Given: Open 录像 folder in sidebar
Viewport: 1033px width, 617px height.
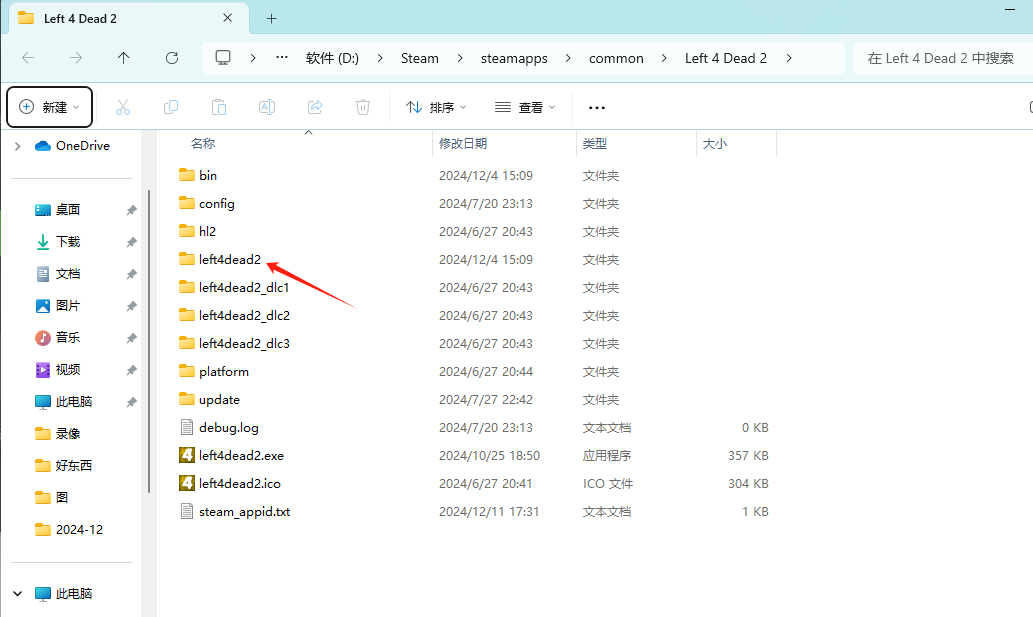Looking at the screenshot, I should pyautogui.click(x=57, y=433).
